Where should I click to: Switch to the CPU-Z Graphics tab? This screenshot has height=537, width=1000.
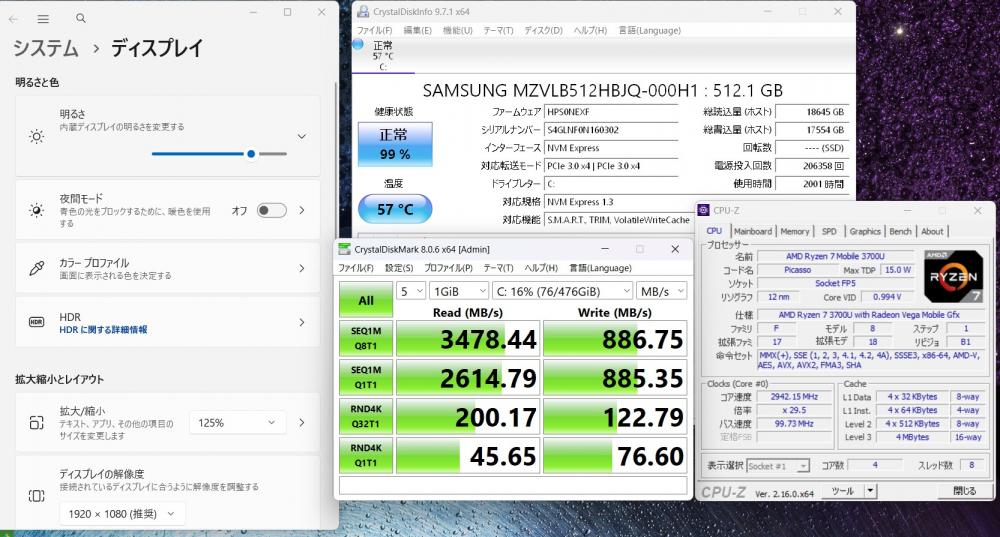865,232
